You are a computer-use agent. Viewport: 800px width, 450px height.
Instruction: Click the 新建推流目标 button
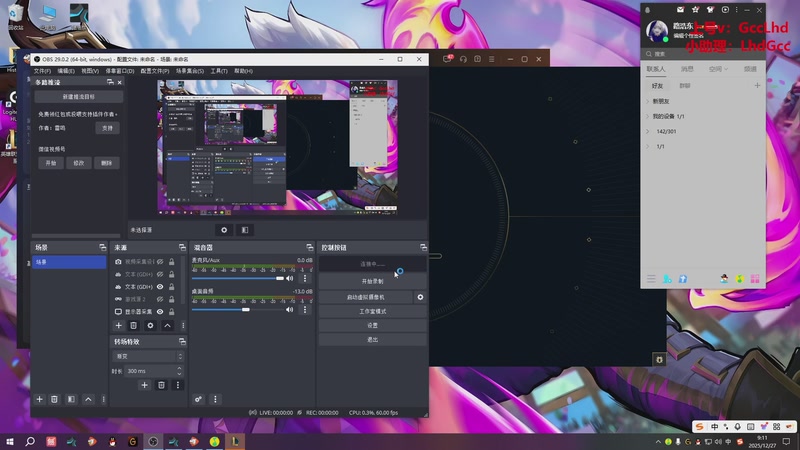coord(79,96)
